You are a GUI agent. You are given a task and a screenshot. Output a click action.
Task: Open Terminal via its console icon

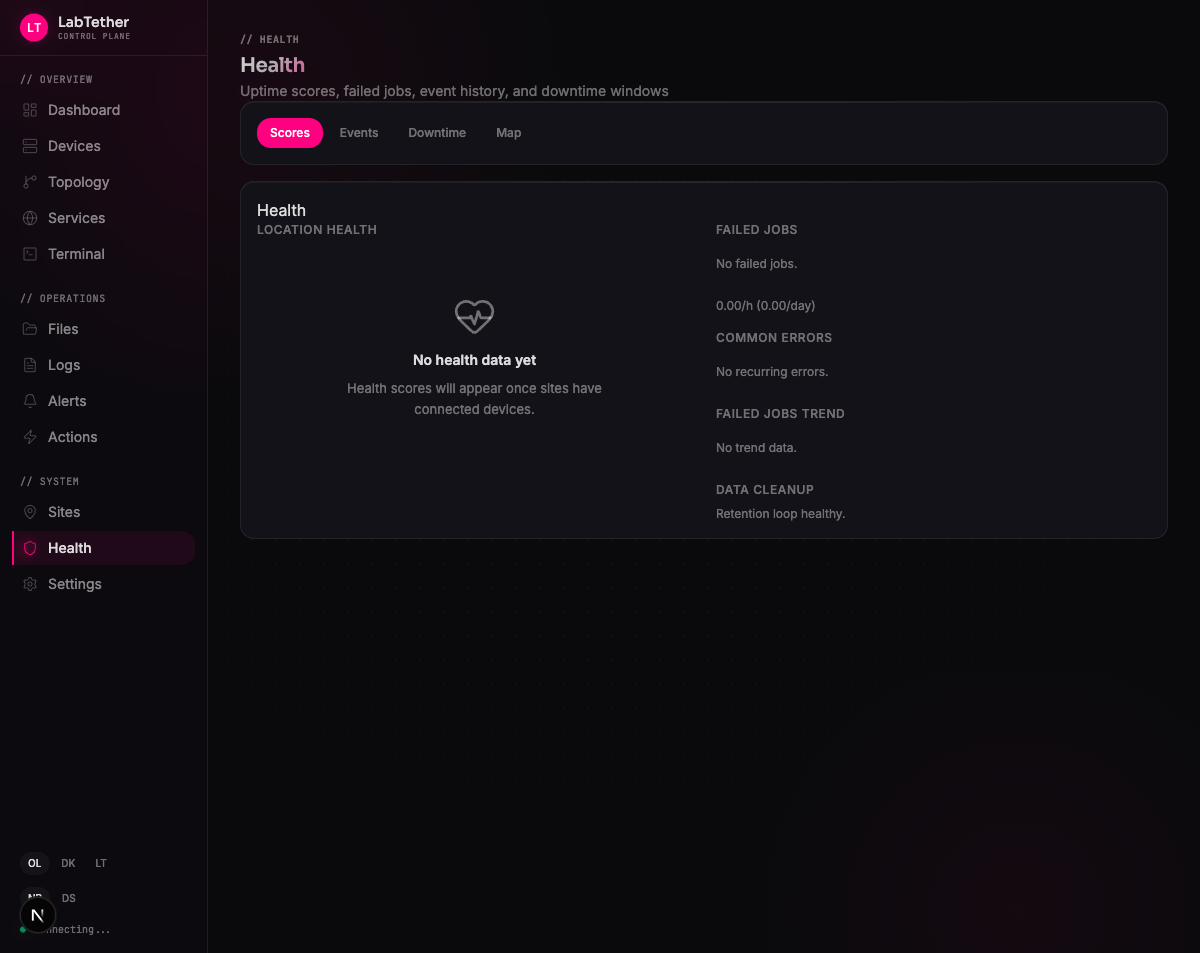pyautogui.click(x=30, y=254)
